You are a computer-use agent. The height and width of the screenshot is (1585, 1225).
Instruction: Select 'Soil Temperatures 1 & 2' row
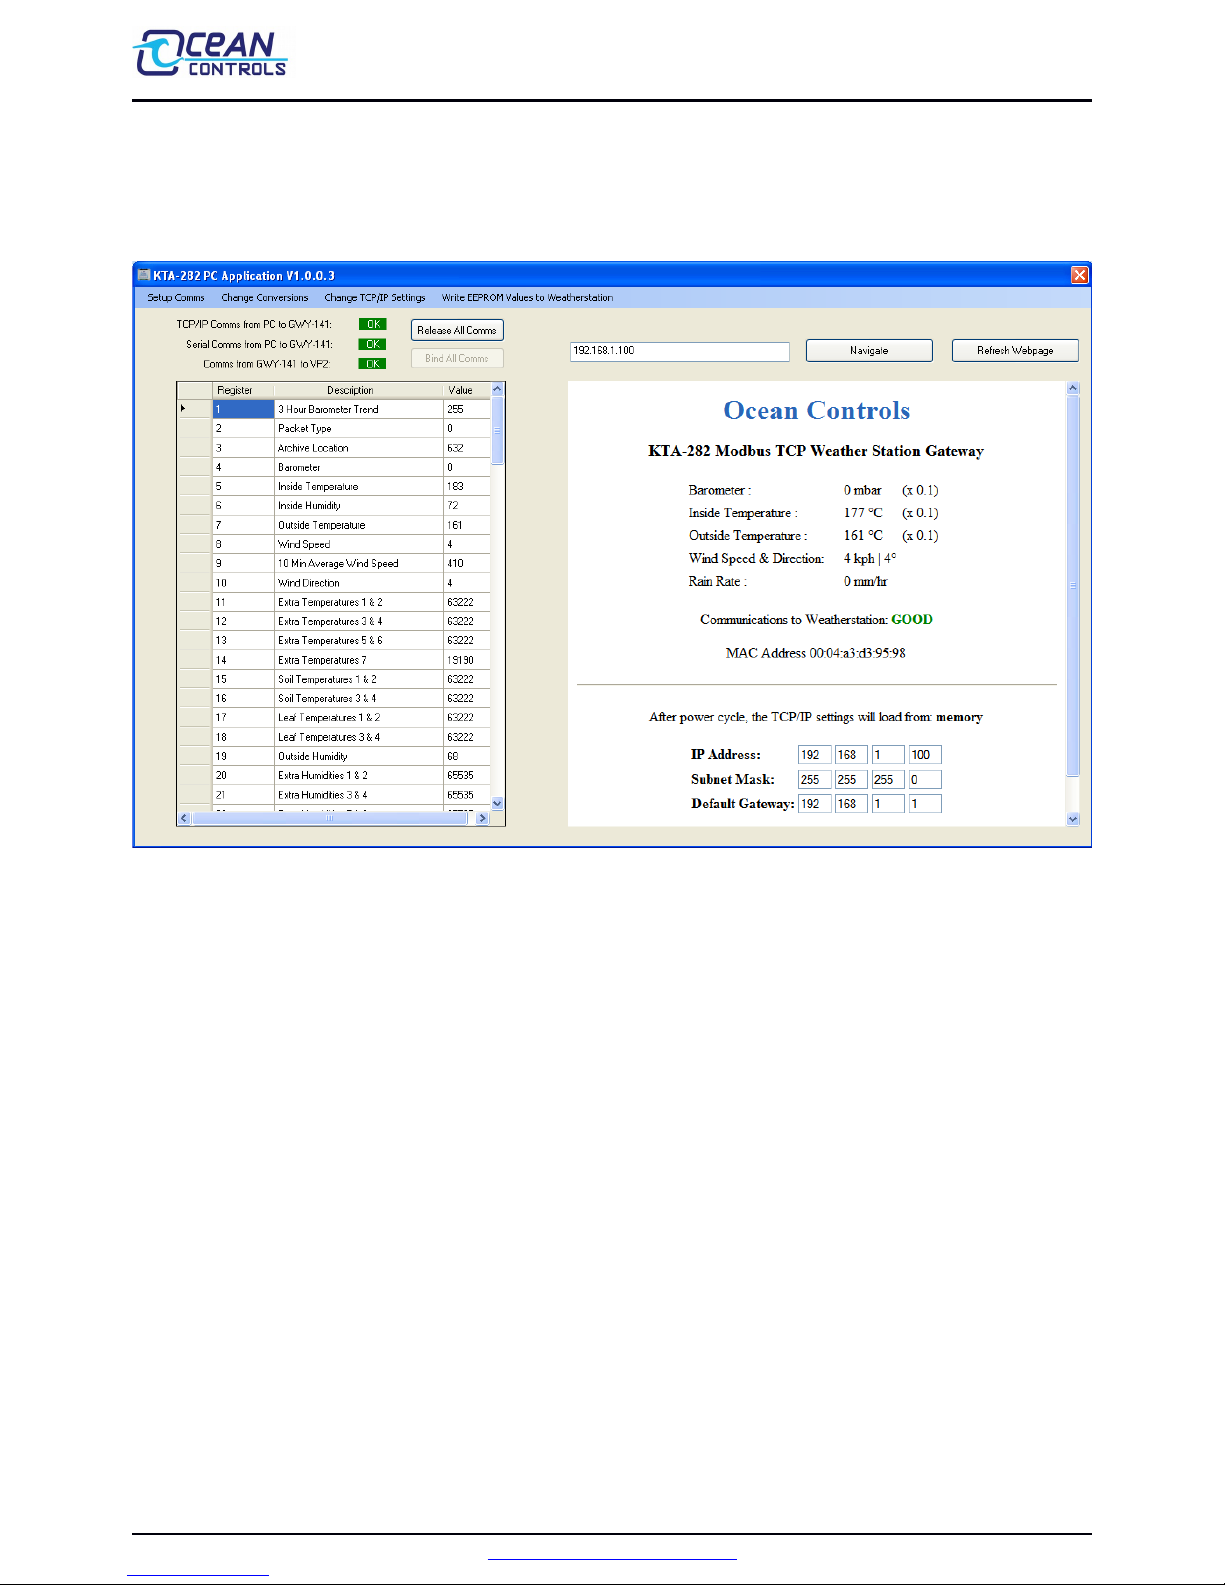click(334, 679)
